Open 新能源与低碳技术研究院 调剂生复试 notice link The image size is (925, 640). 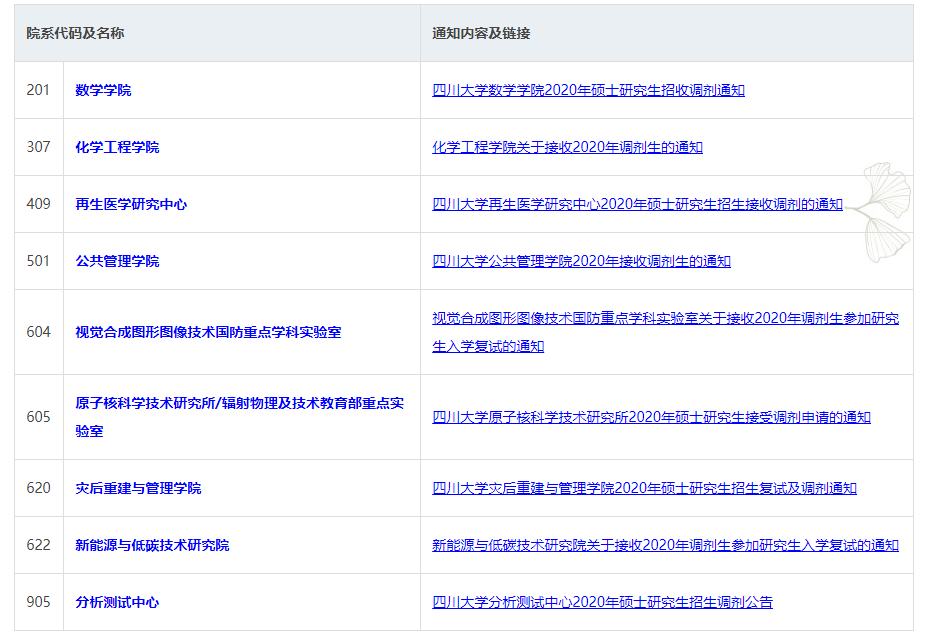(665, 545)
